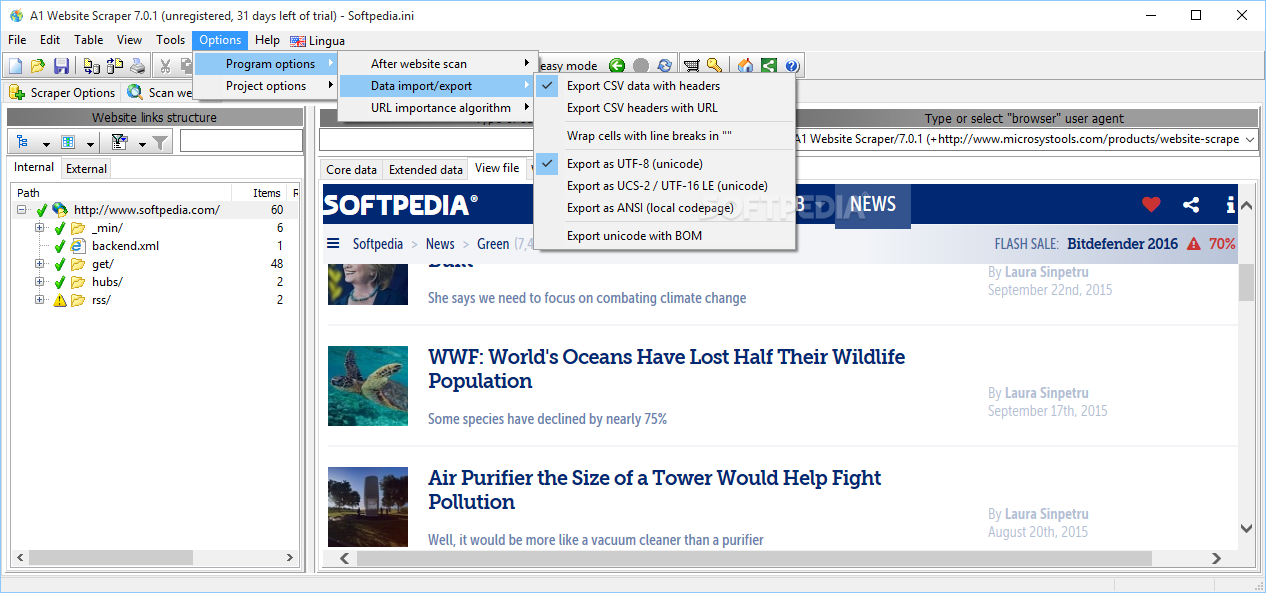Click the Green breadcrumb link
The image size is (1266, 593).
493,244
